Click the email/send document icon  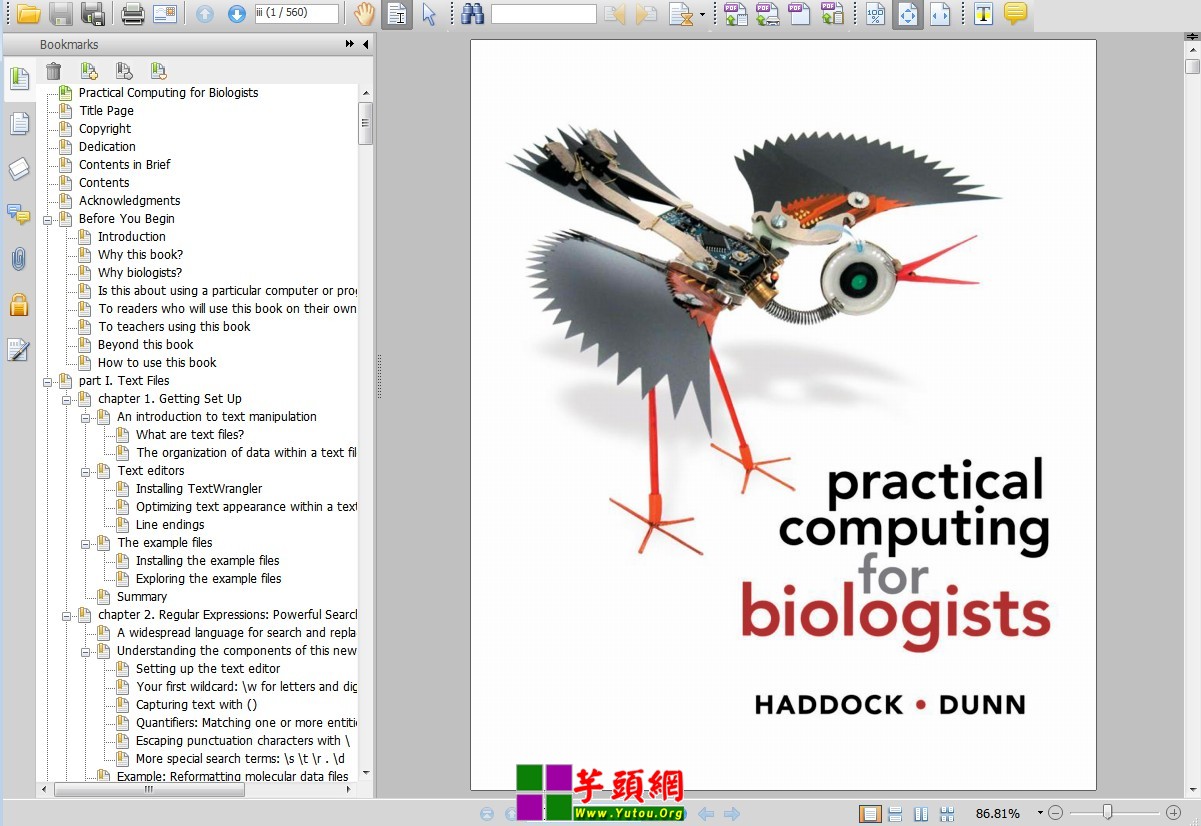pyautogui.click(x=164, y=14)
